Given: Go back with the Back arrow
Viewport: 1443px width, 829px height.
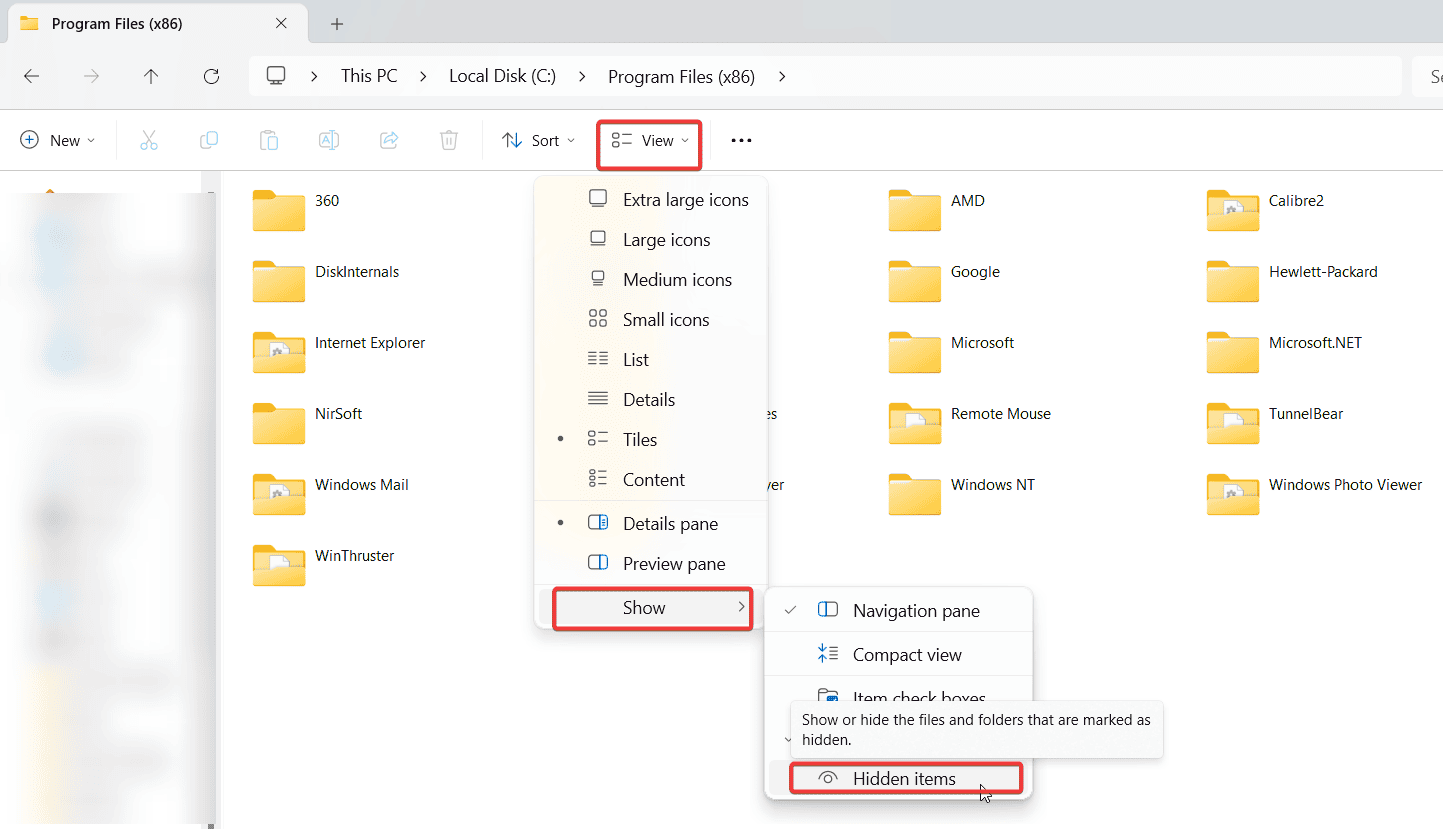Looking at the screenshot, I should (x=32, y=76).
